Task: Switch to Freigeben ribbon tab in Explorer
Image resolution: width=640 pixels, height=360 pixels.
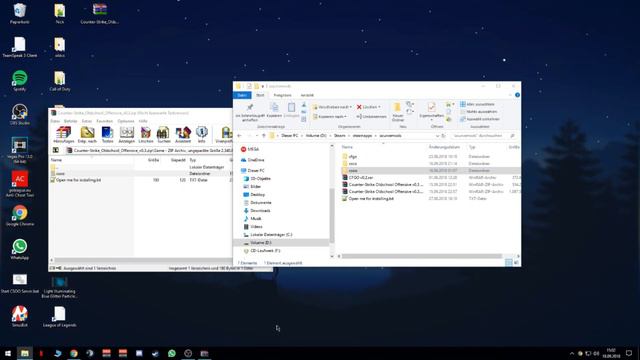Action: pos(282,95)
